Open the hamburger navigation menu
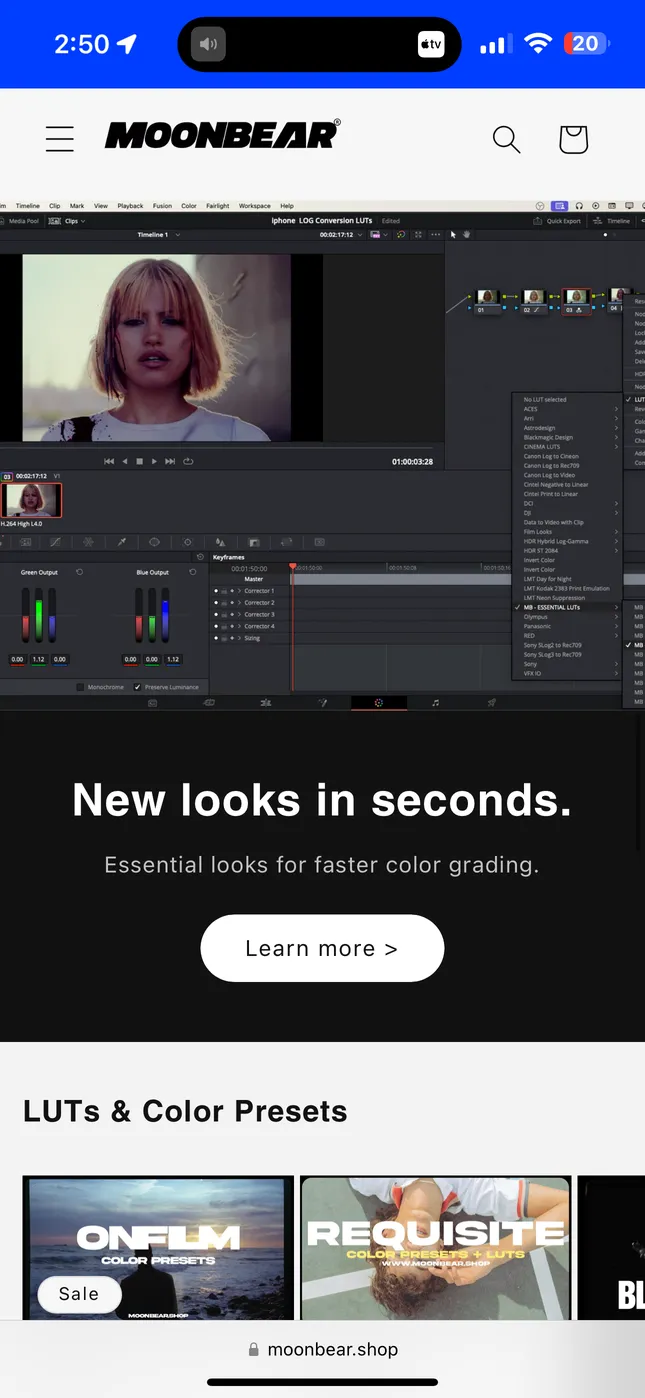645x1398 pixels. (60, 139)
